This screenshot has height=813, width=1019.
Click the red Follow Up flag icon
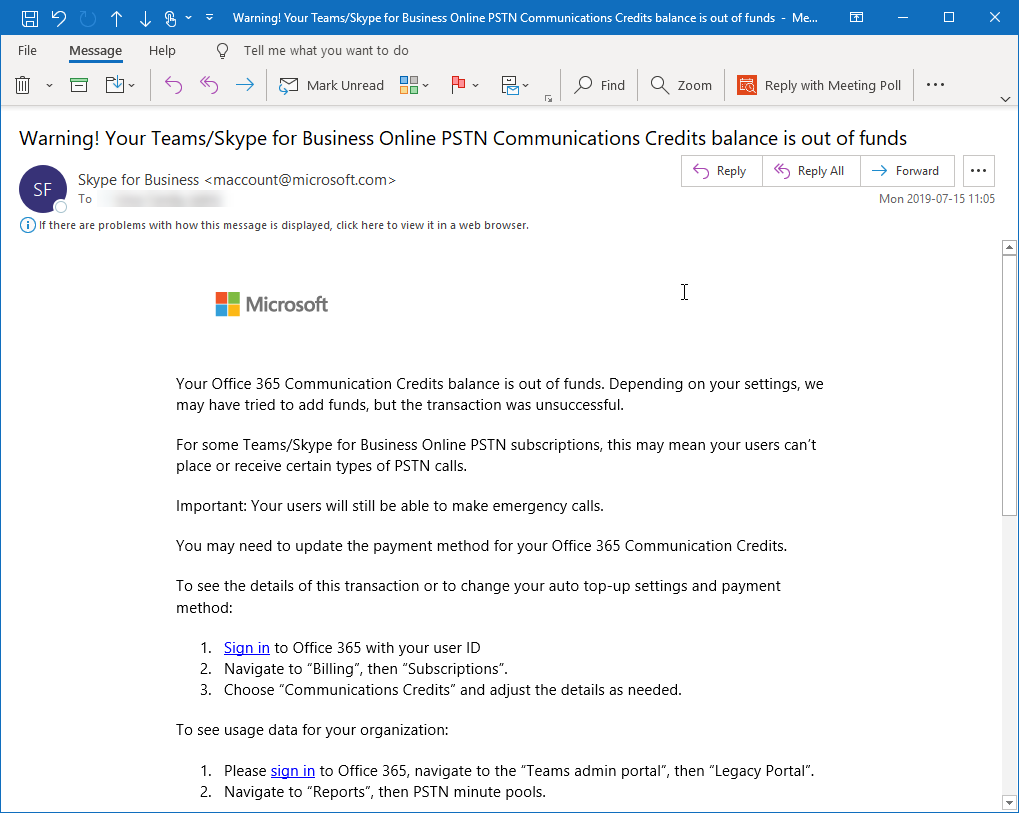point(458,85)
